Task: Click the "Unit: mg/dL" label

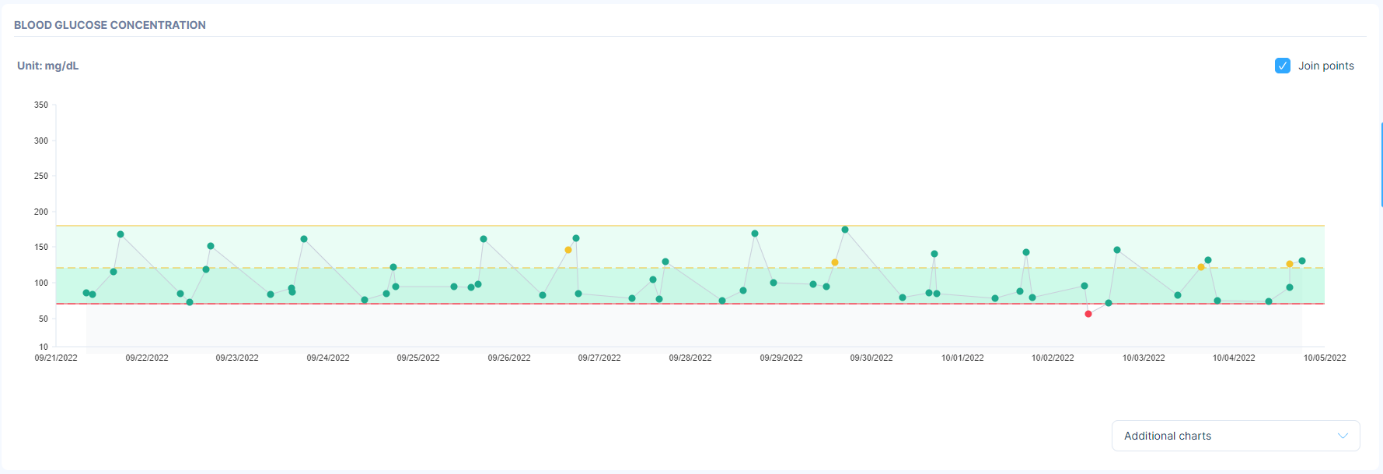Action: pyautogui.click(x=48, y=66)
